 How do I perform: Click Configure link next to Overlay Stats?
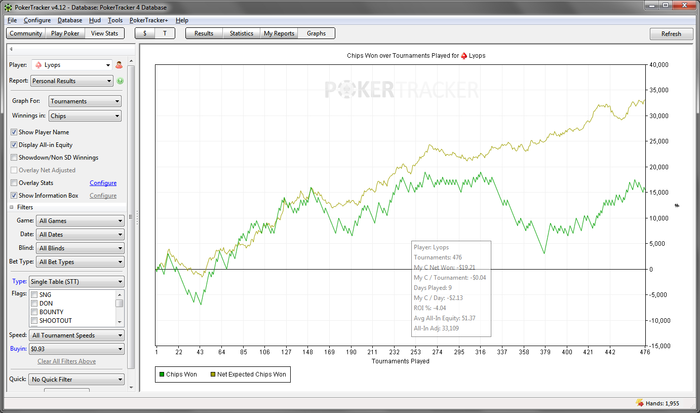tap(103, 183)
